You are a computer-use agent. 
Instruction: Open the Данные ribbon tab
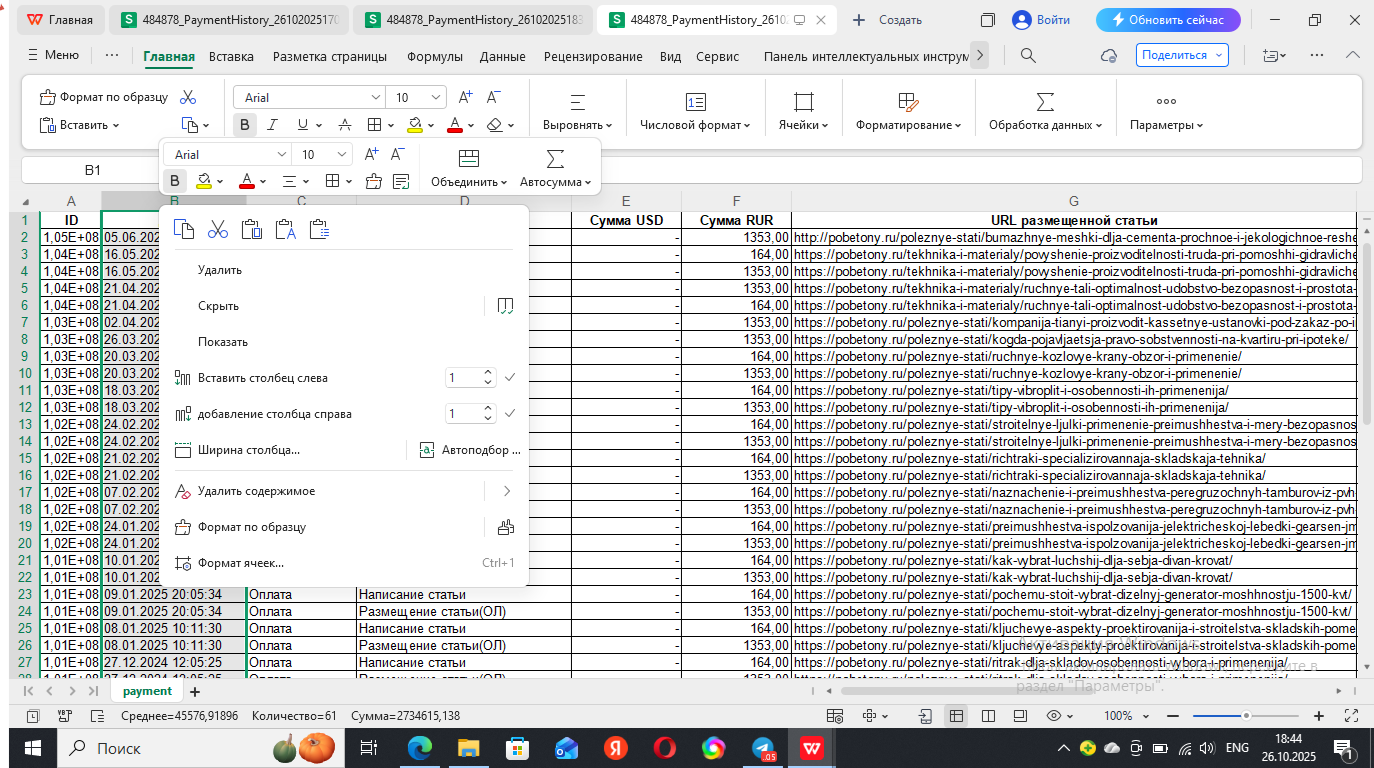(502, 56)
